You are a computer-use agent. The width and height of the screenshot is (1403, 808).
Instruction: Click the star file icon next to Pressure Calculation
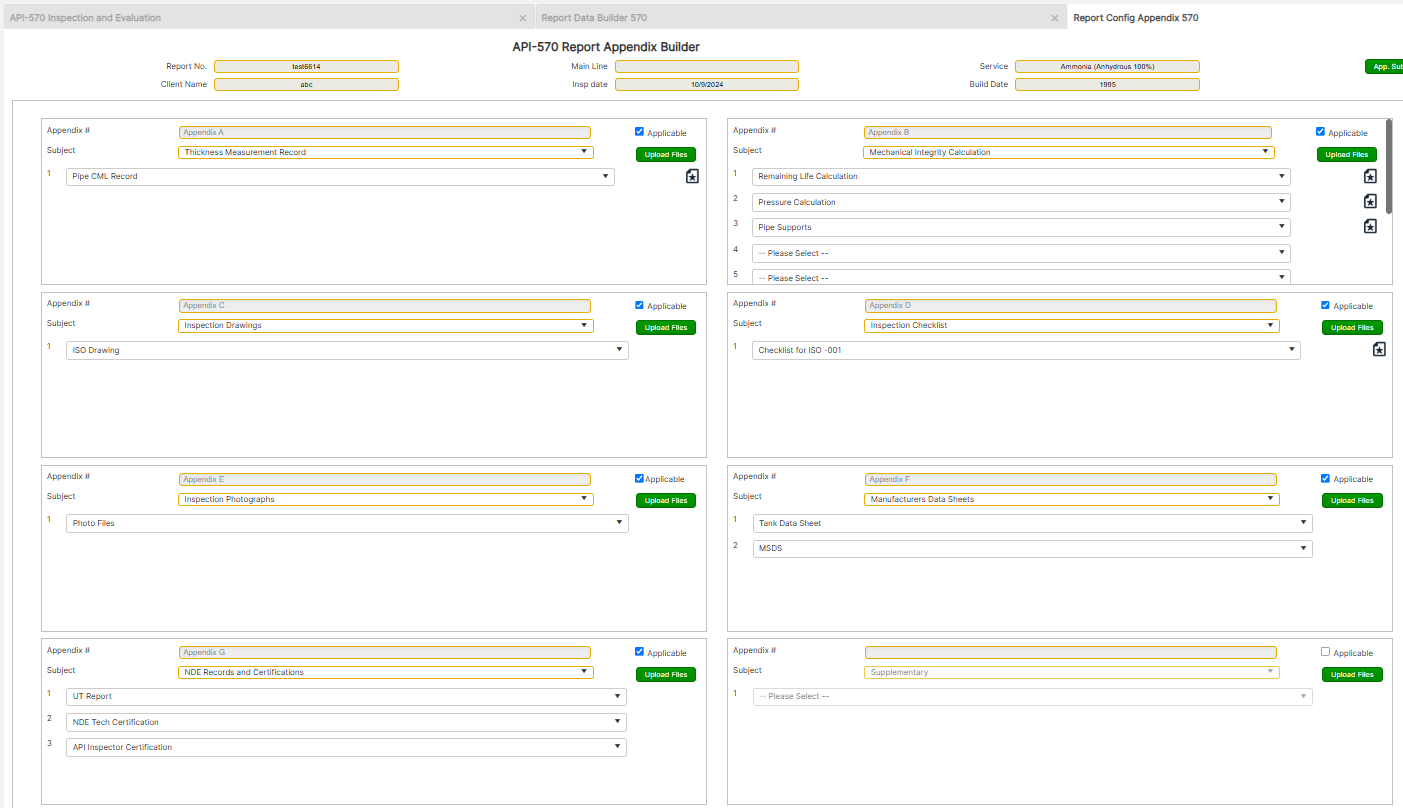[x=1370, y=200]
